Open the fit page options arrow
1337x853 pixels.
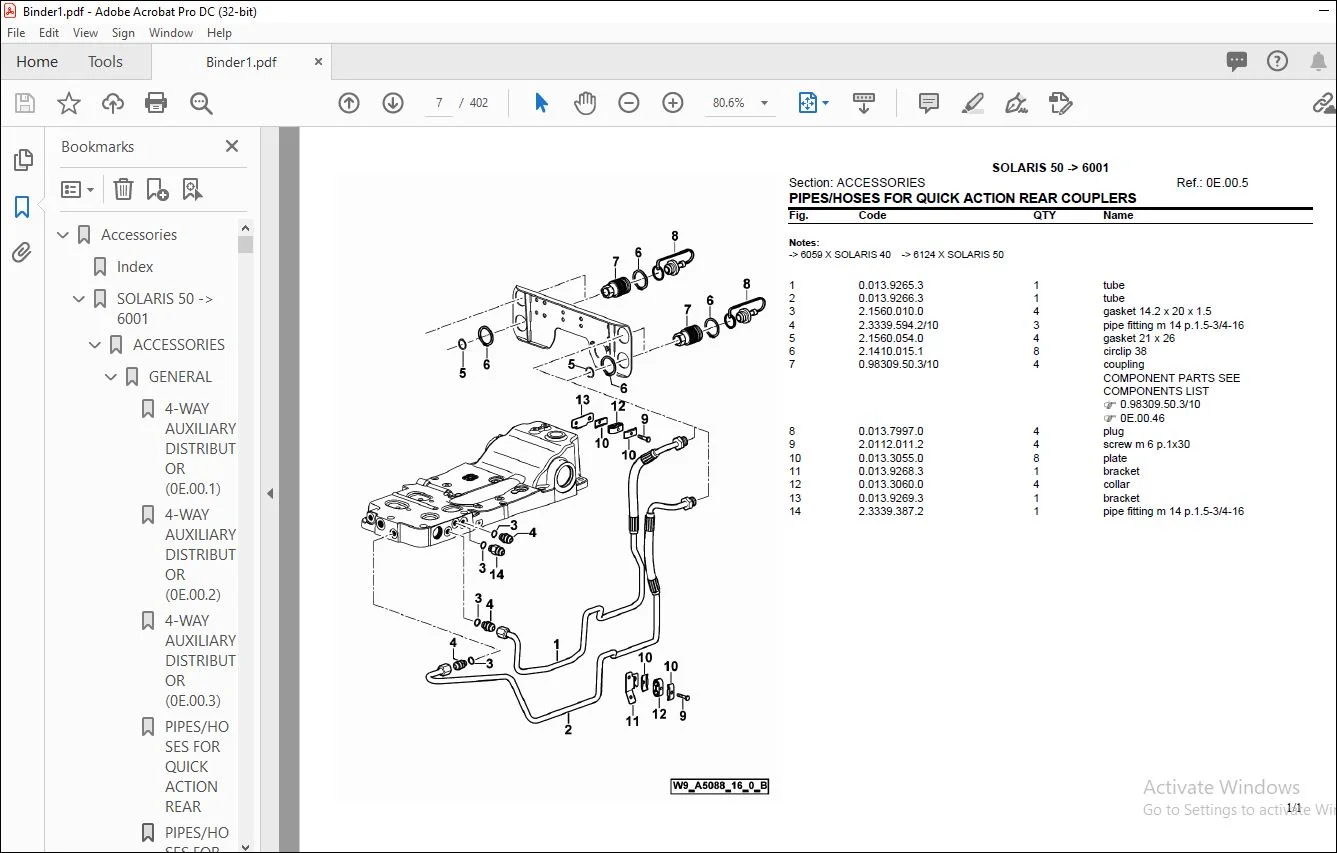[825, 103]
